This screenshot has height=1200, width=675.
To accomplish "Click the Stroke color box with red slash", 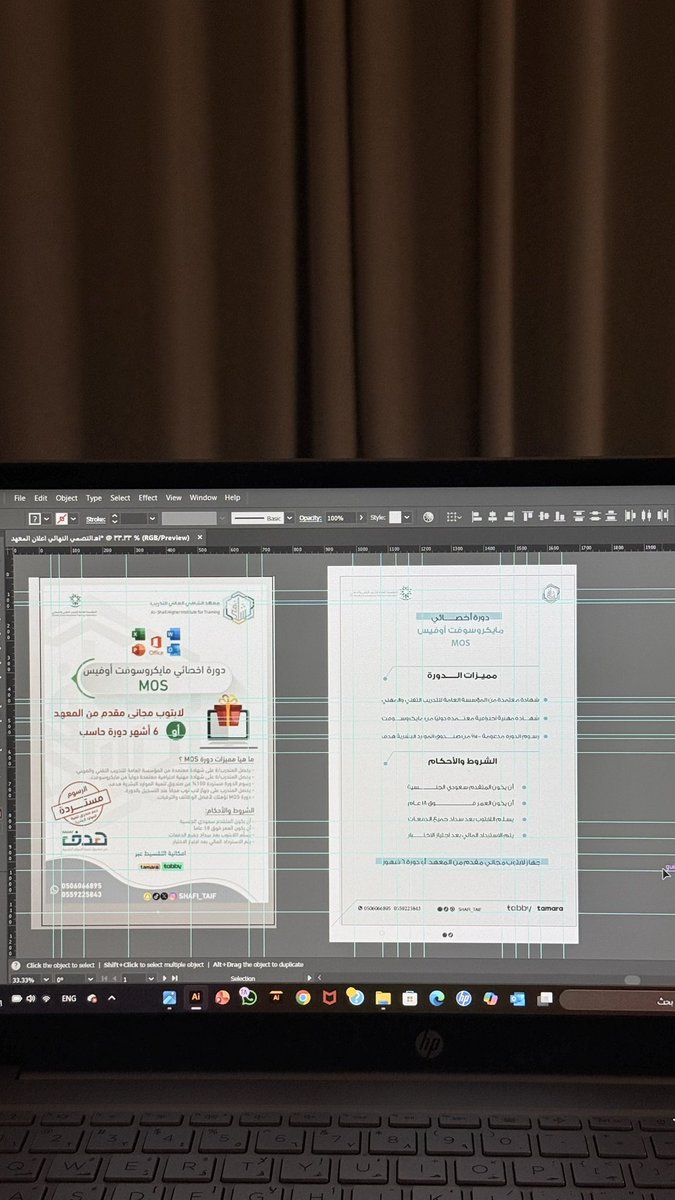I will pos(62,518).
